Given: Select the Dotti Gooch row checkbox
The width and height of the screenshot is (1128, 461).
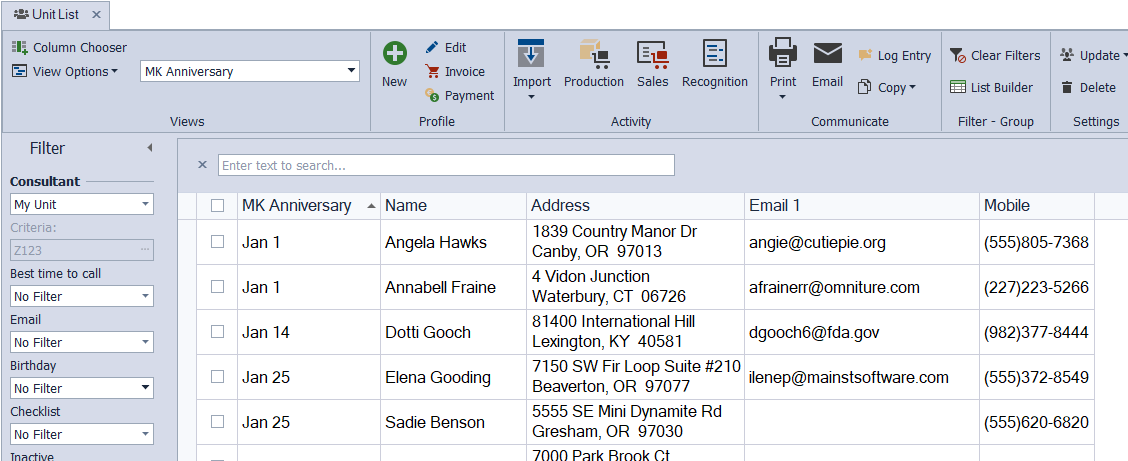Looking at the screenshot, I should [218, 332].
